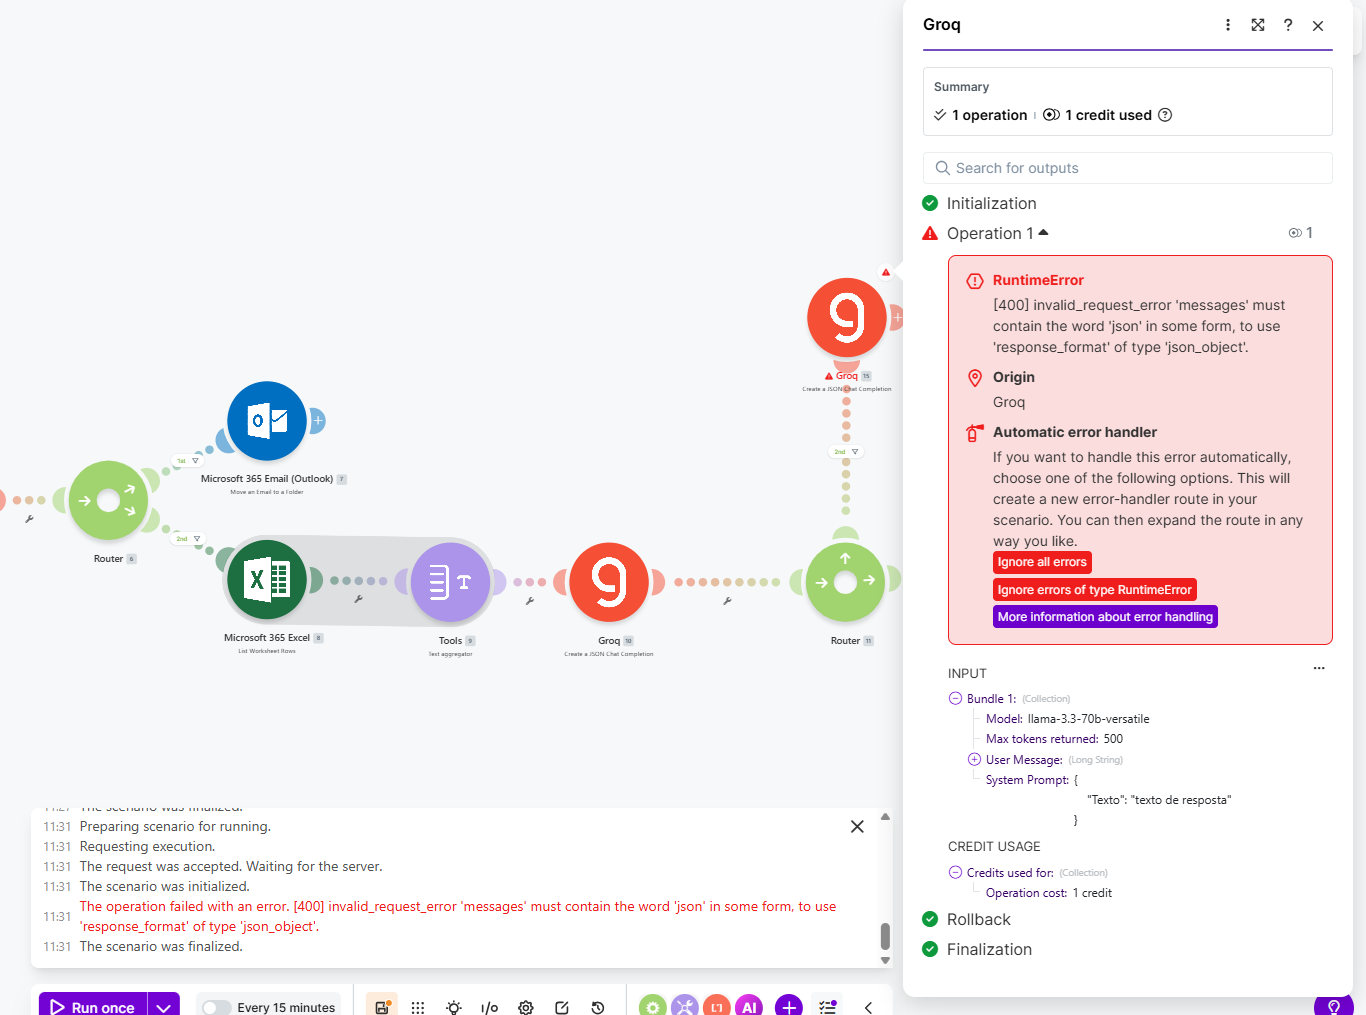
Task: Open the green Tools favorite icon
Action: [653, 1007]
